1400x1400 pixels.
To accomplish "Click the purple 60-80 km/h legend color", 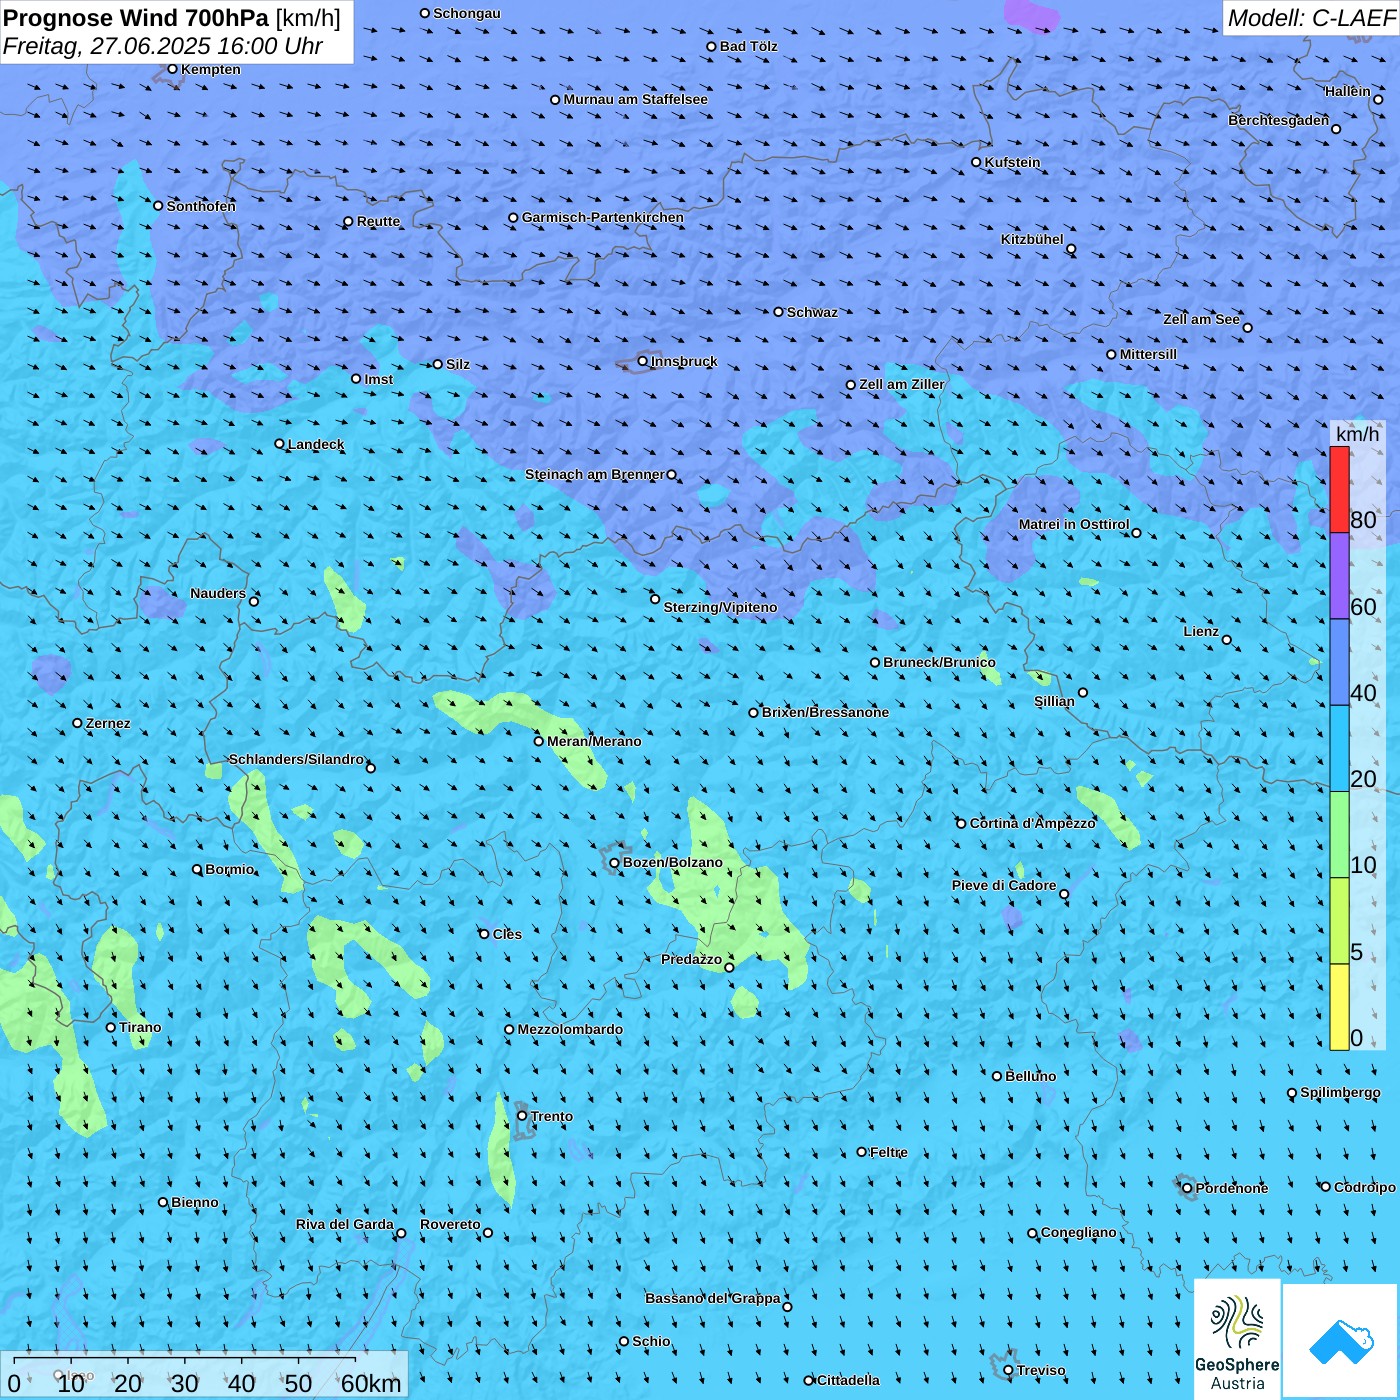I will pos(1339,576).
